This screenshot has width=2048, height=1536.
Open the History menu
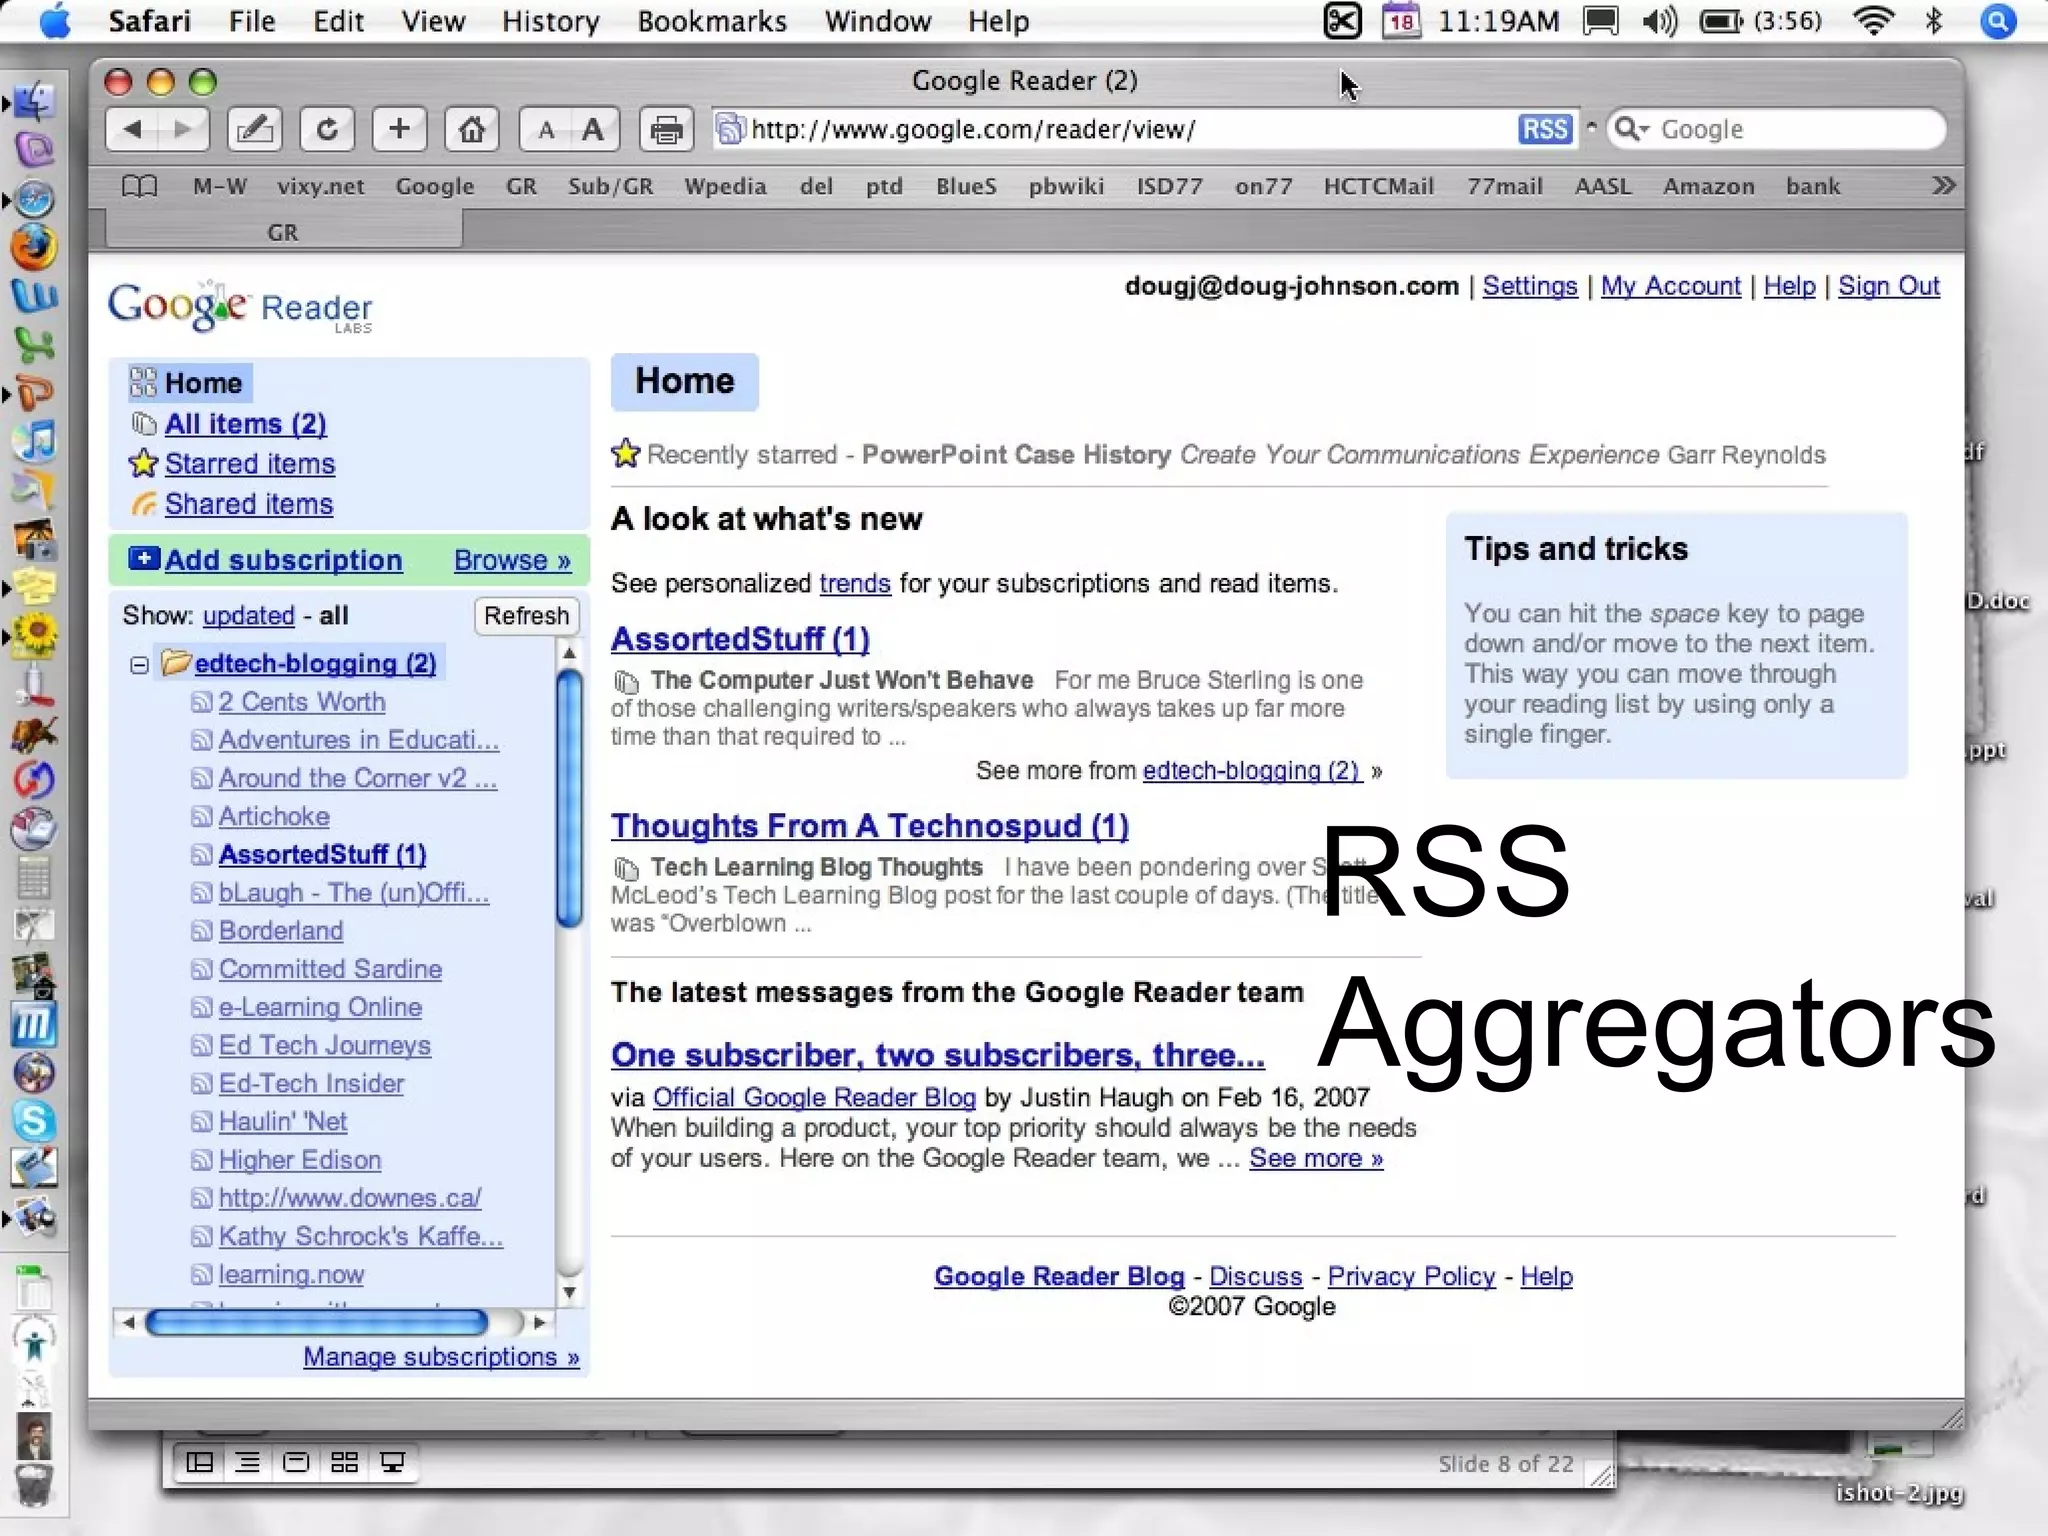(x=550, y=21)
